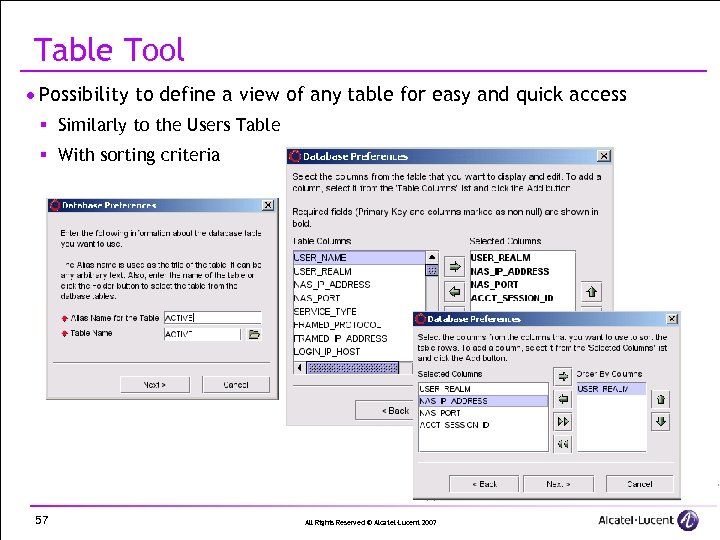Viewport: 720px width, 540px height.
Task: Close the left Database Preferences dialog
Action: tap(268, 205)
